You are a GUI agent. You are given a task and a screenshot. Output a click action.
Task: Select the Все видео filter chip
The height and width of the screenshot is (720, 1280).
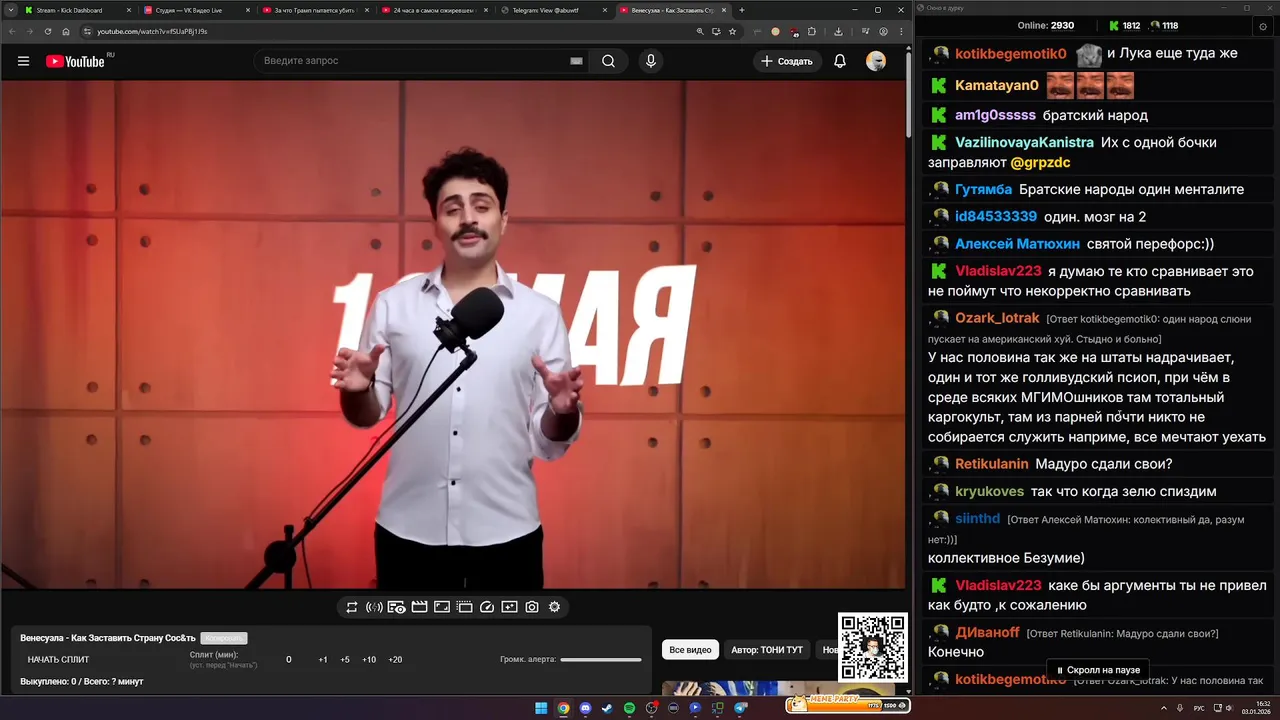pos(690,650)
